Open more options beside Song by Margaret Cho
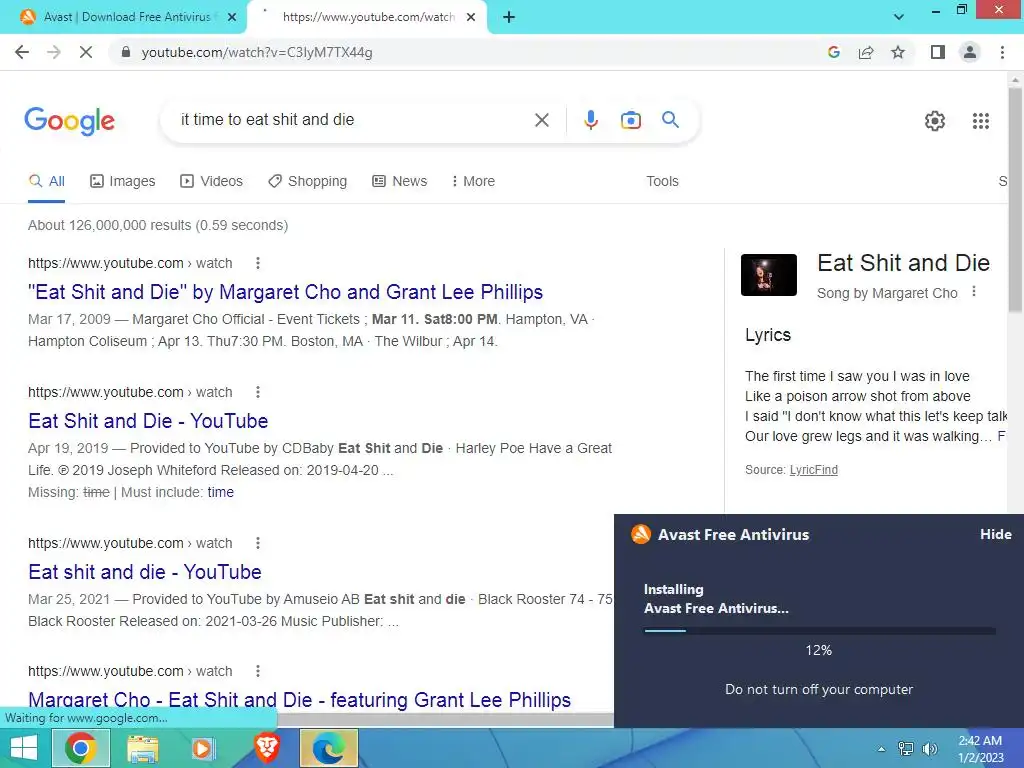The image size is (1024, 768). click(974, 292)
